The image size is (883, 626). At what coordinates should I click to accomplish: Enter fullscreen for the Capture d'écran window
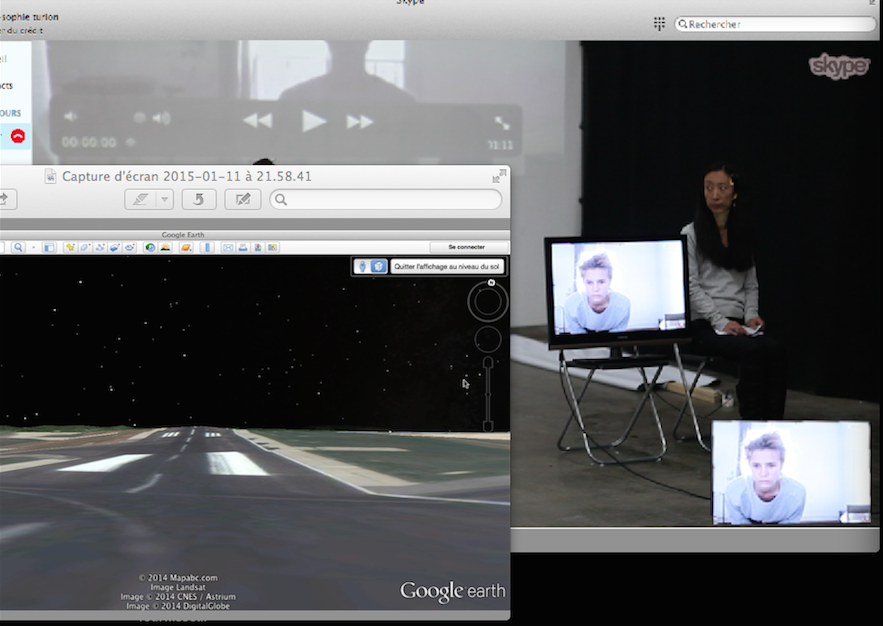pyautogui.click(x=499, y=177)
